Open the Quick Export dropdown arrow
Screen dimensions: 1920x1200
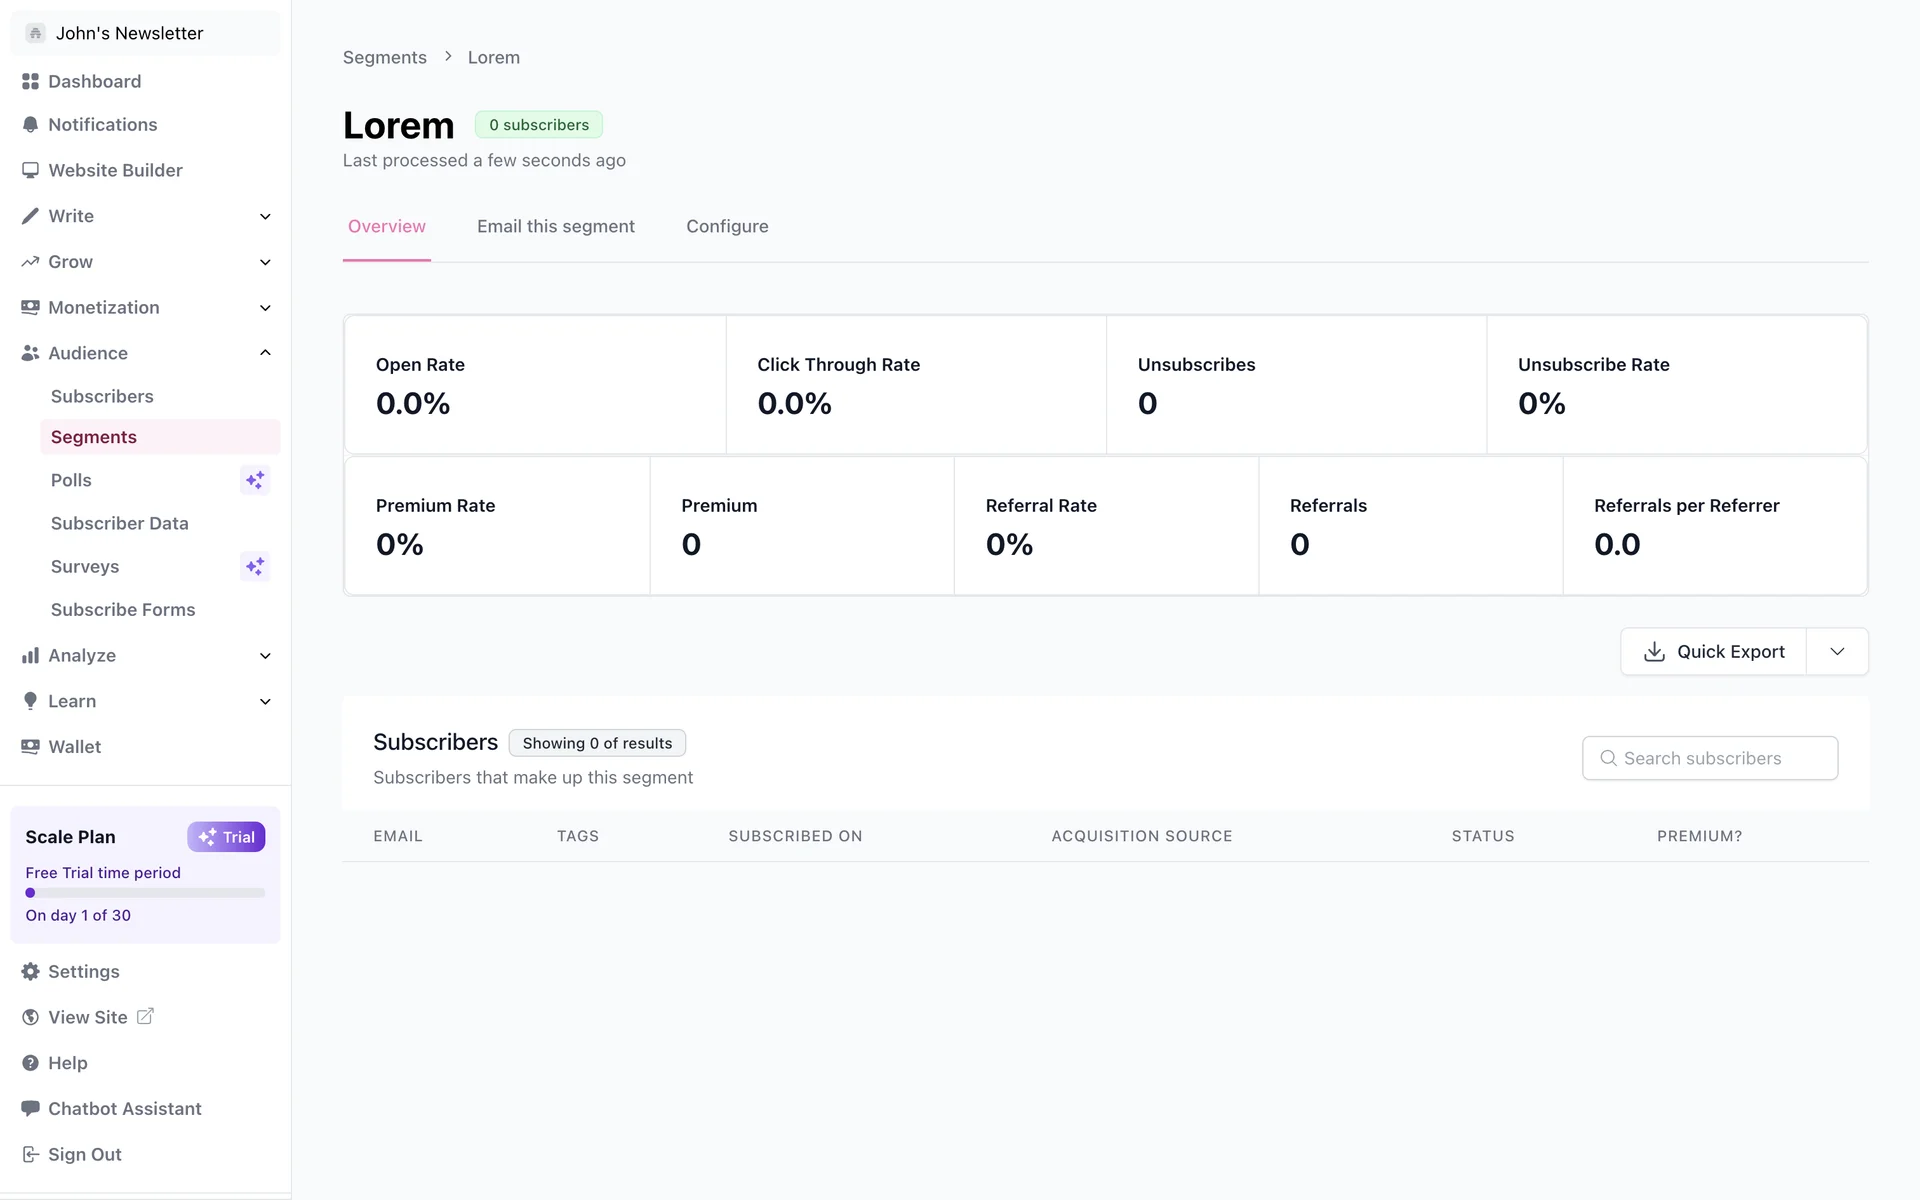pos(1837,652)
